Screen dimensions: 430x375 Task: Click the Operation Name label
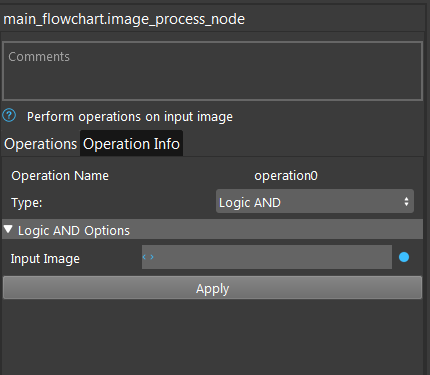tap(60, 176)
